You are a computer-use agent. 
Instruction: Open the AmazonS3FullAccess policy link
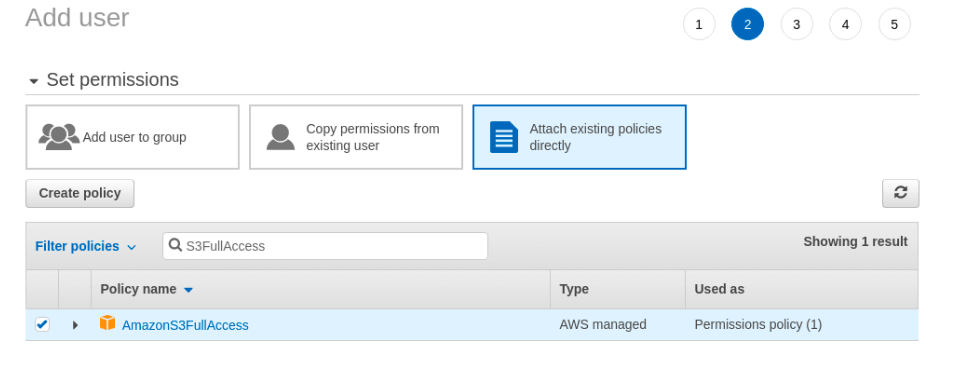tap(185, 325)
